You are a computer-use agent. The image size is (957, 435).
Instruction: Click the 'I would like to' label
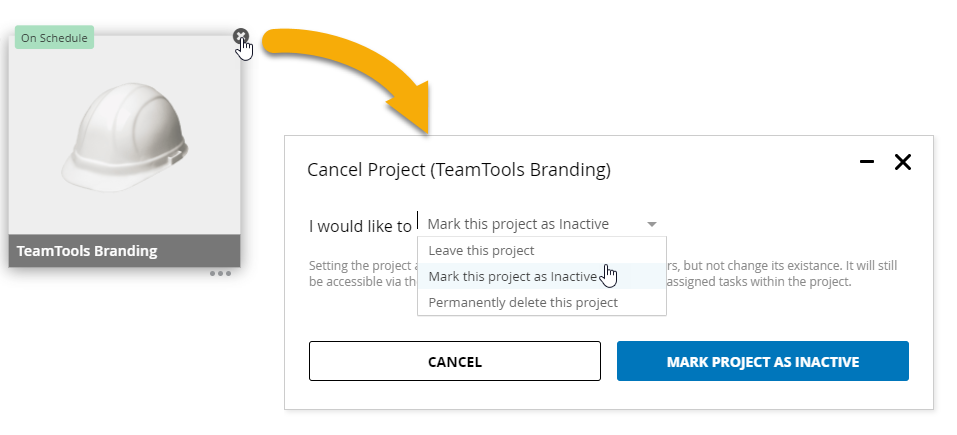(x=360, y=226)
